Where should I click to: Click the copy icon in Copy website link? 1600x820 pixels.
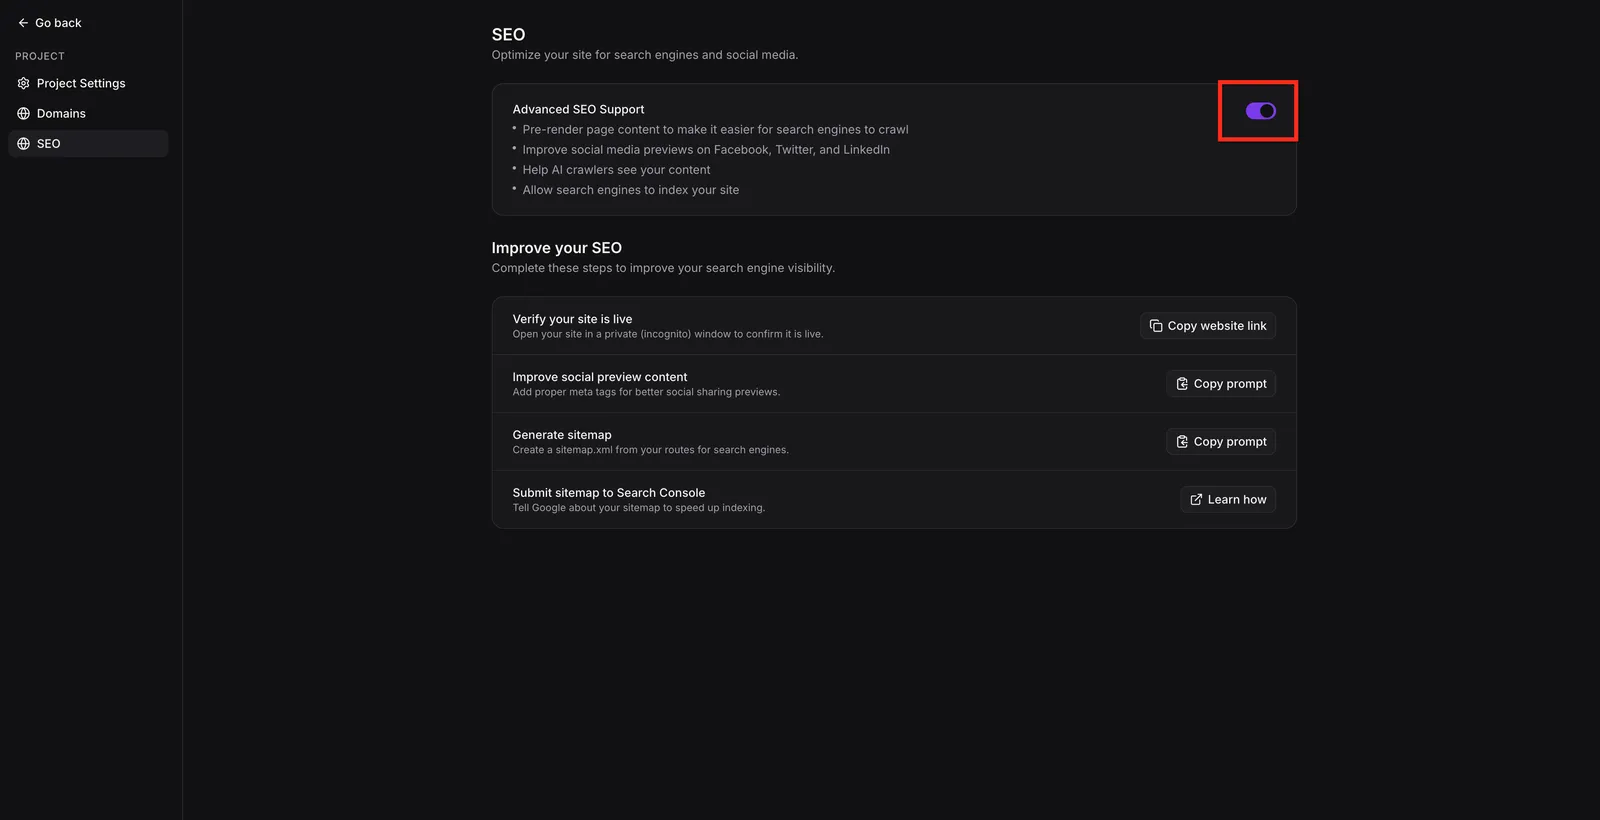[1156, 326]
